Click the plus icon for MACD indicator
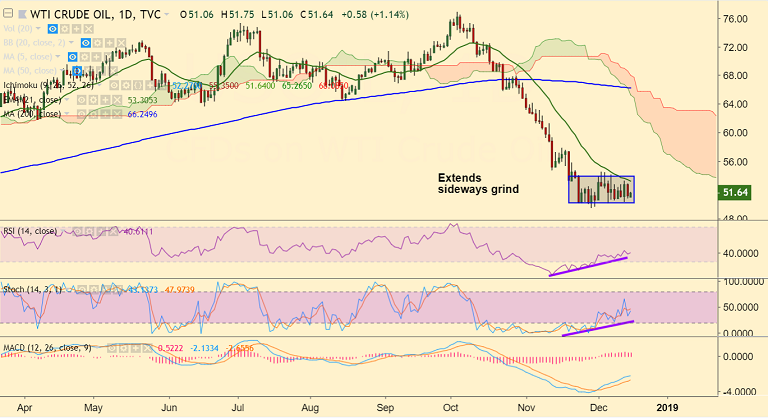The image size is (768, 419). [136, 348]
